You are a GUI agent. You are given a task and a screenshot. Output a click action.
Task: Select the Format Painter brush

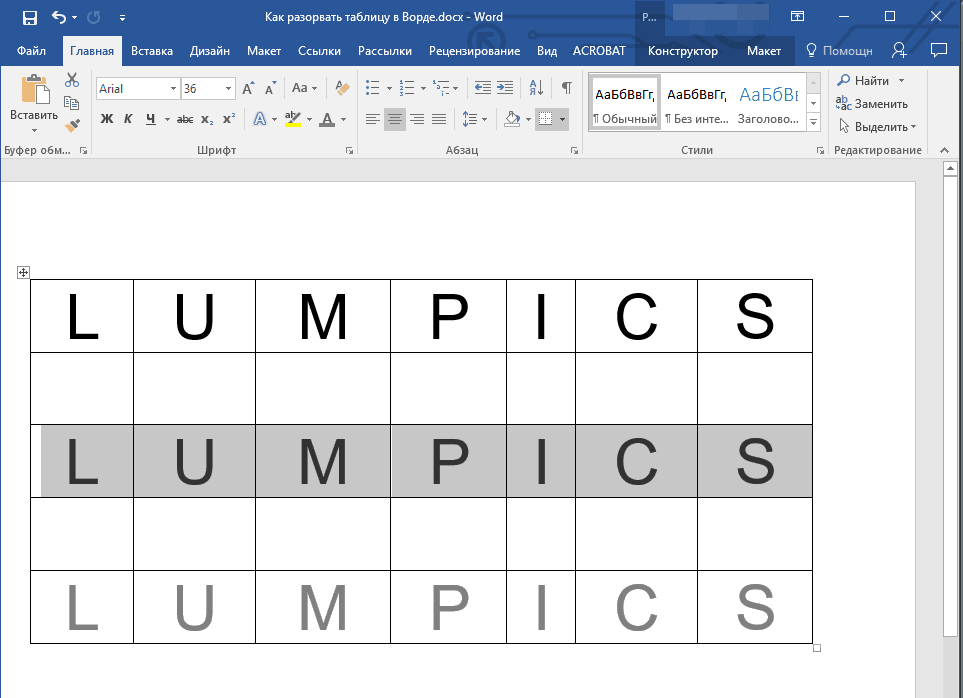[x=72, y=125]
